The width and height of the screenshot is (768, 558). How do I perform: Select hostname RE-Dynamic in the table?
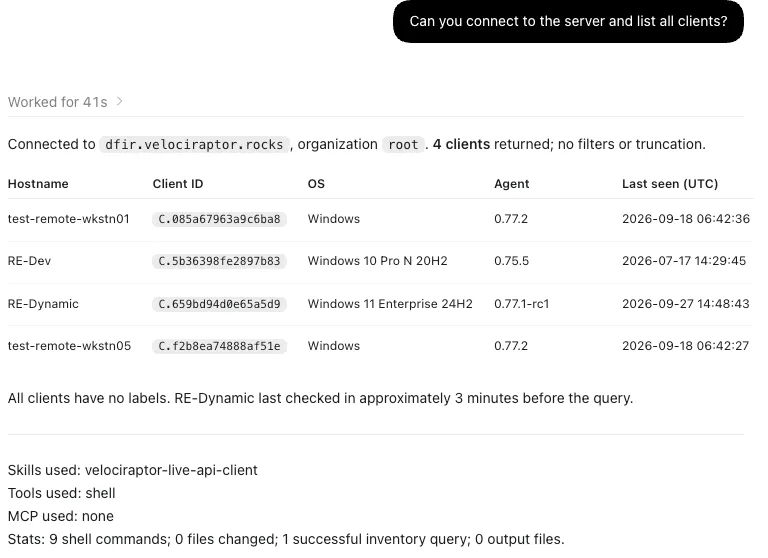click(43, 304)
